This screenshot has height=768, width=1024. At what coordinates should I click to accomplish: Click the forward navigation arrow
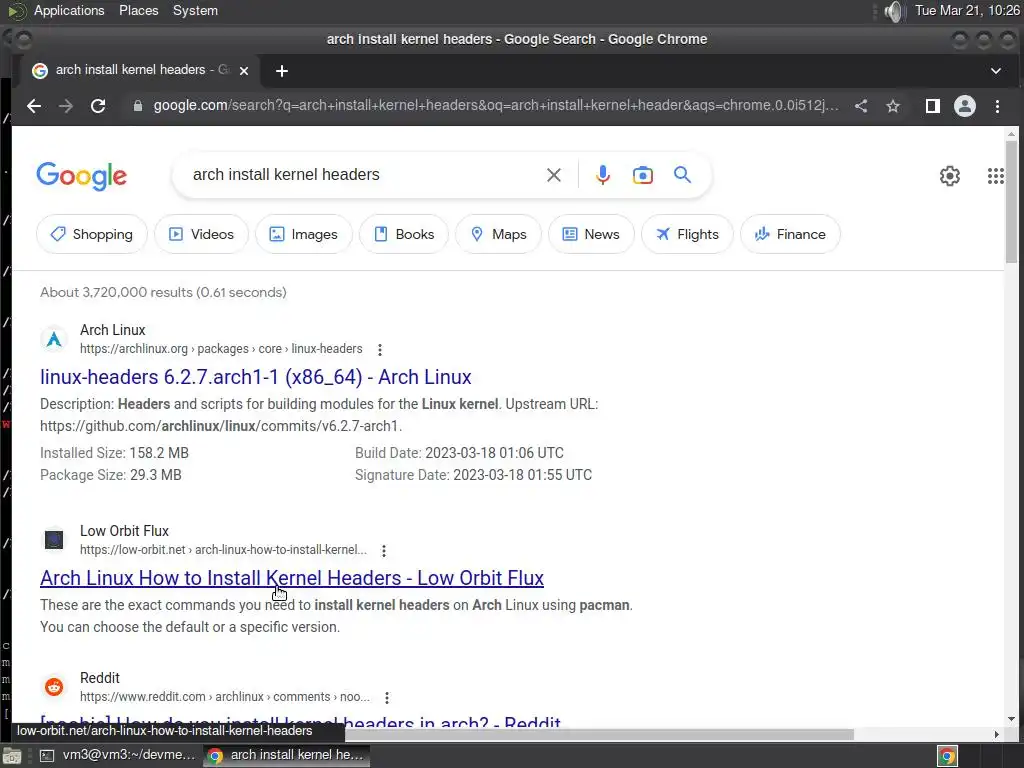point(65,106)
